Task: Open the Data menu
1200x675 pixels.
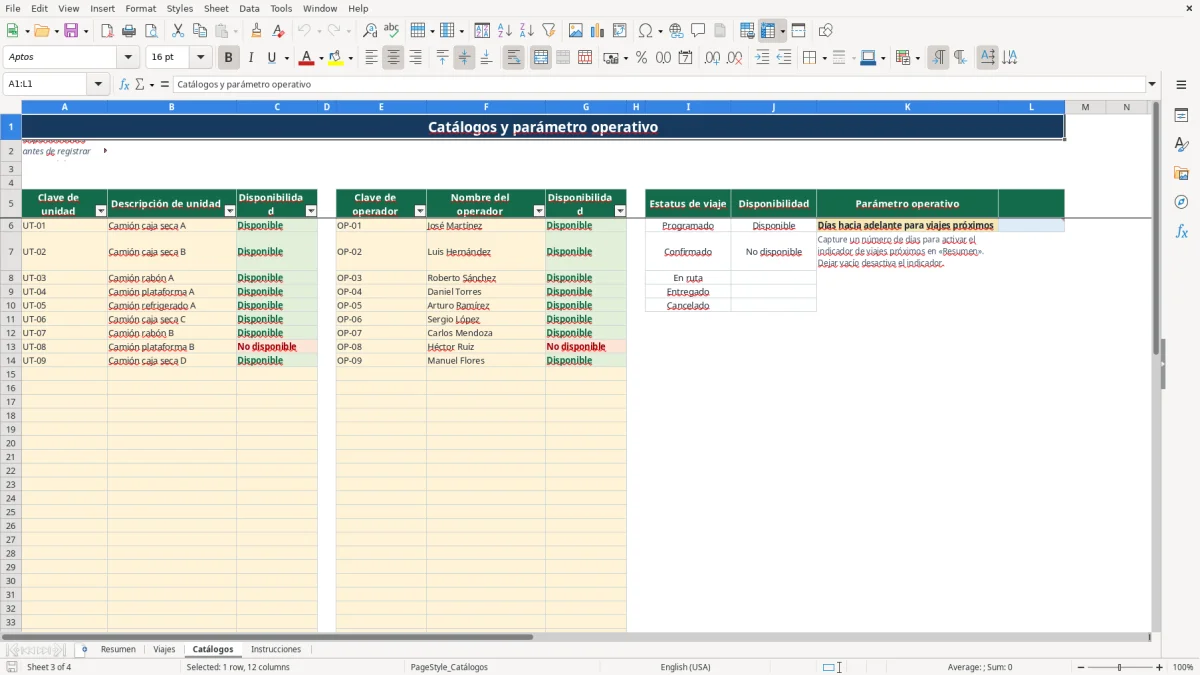Action: click(x=249, y=8)
